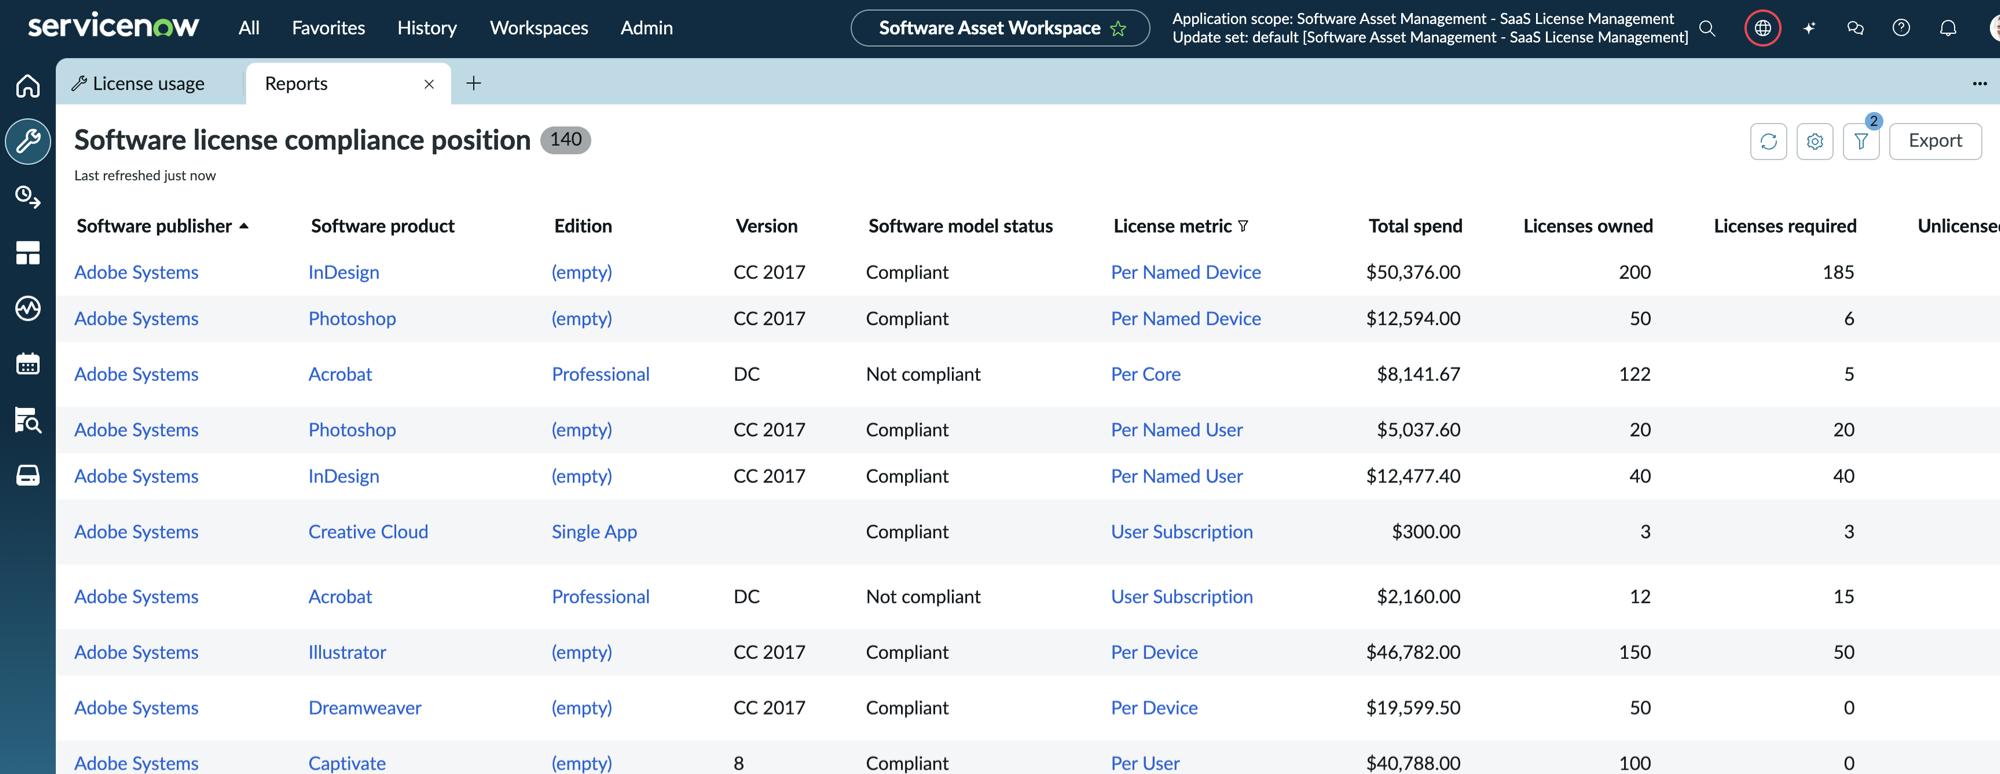The width and height of the screenshot is (2000, 774).
Task: Open the chat conversations icon
Action: pos(1855,28)
